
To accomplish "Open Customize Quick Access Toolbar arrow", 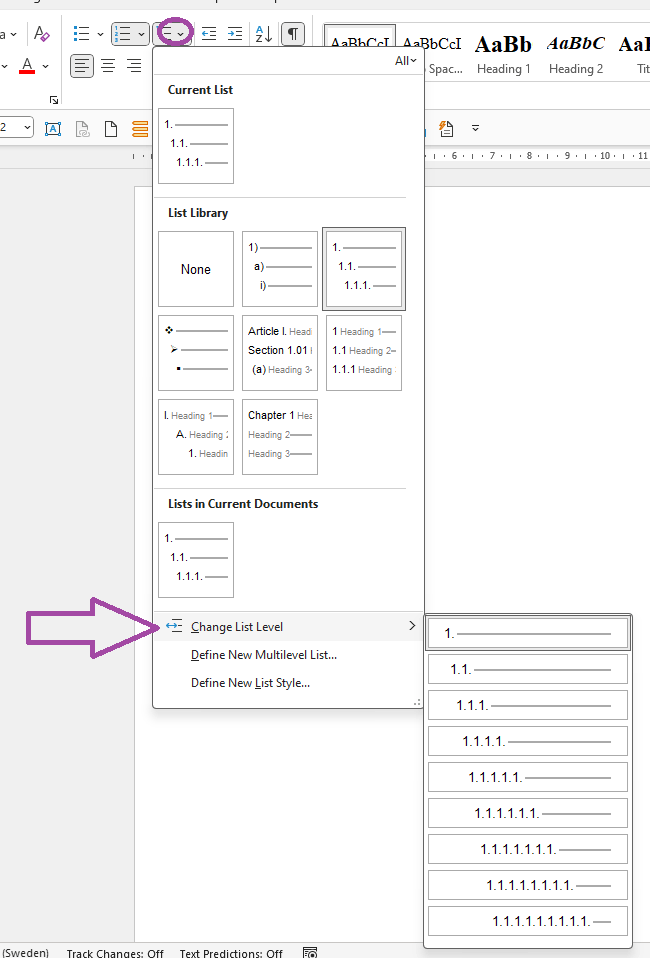I will 475,128.
